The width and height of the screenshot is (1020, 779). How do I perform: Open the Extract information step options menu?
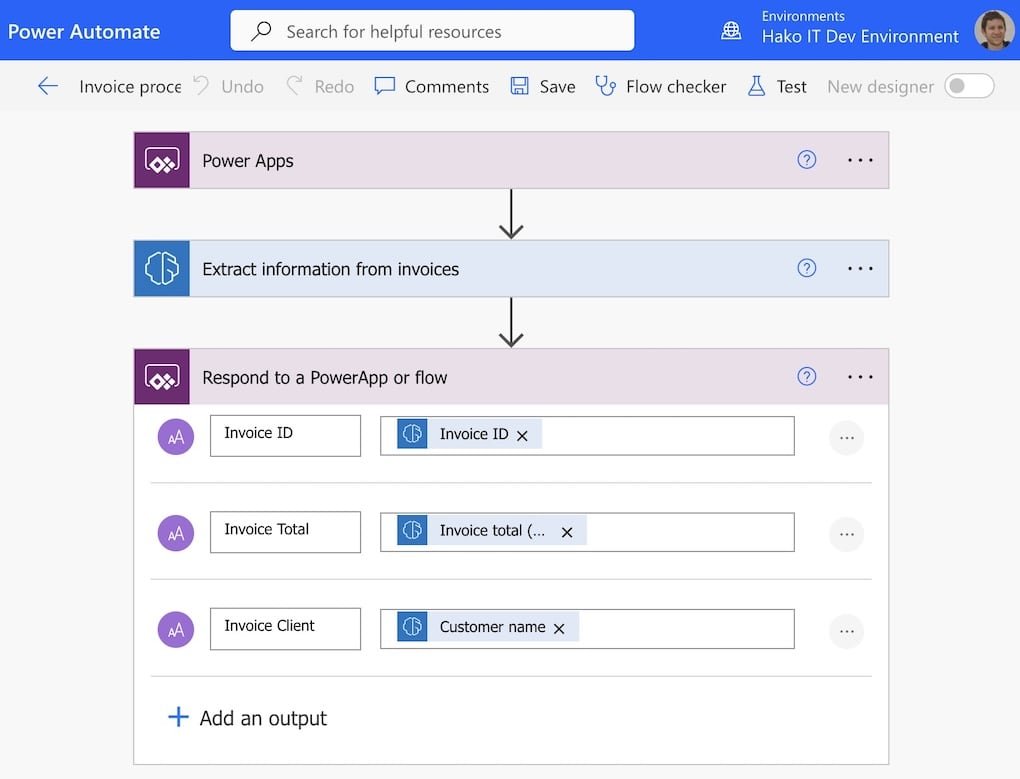pos(860,268)
